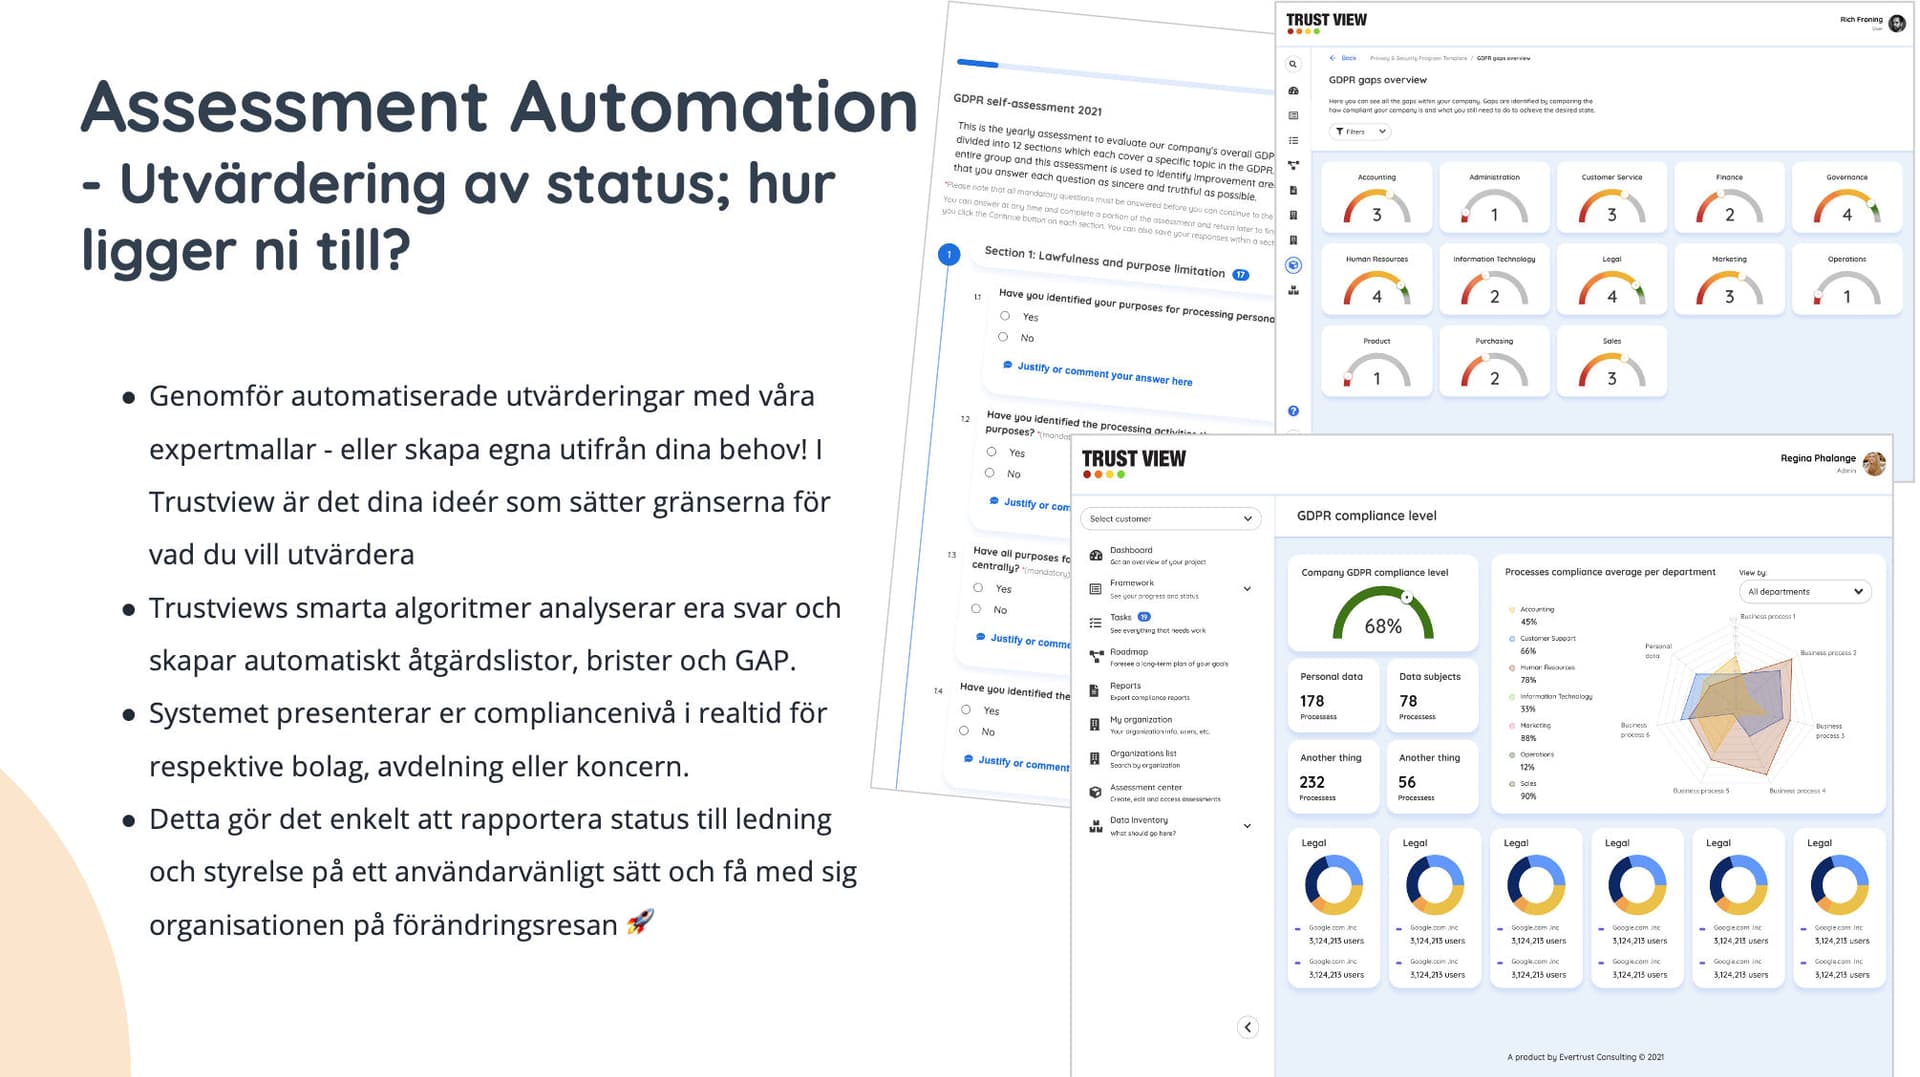Click Data Inventory boxes icon in expanded sidebar

[1095, 826]
